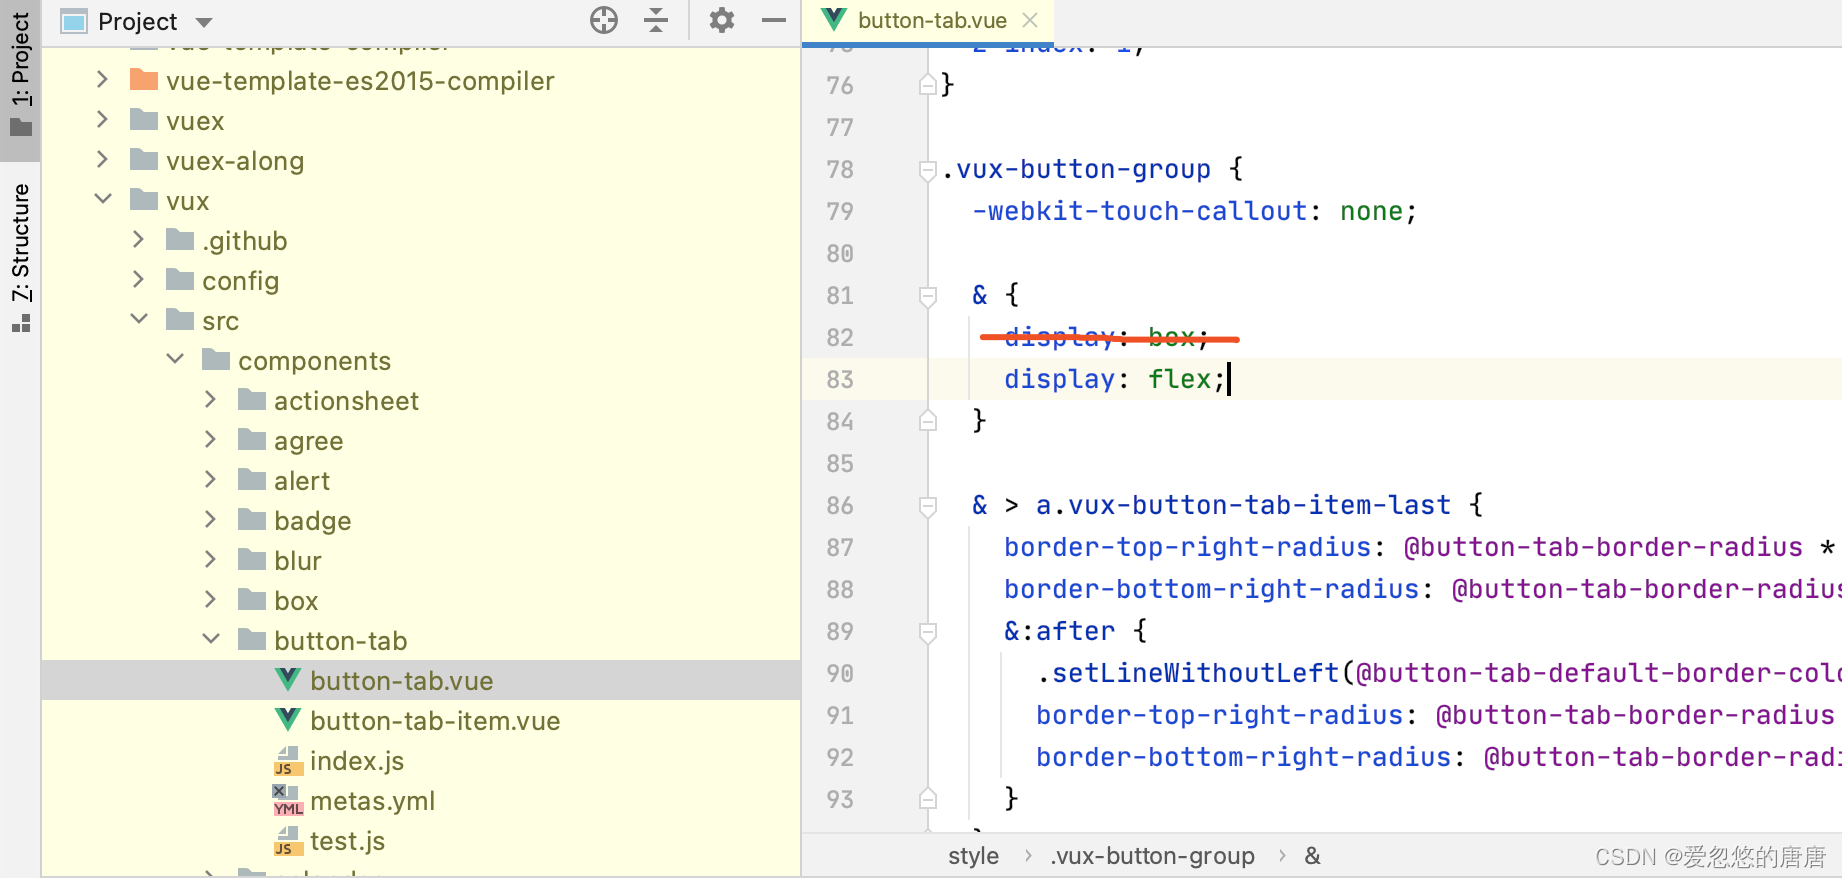Expand the vue-template-es2015-compiler folder
Viewport: 1842px width, 878px height.
102,79
